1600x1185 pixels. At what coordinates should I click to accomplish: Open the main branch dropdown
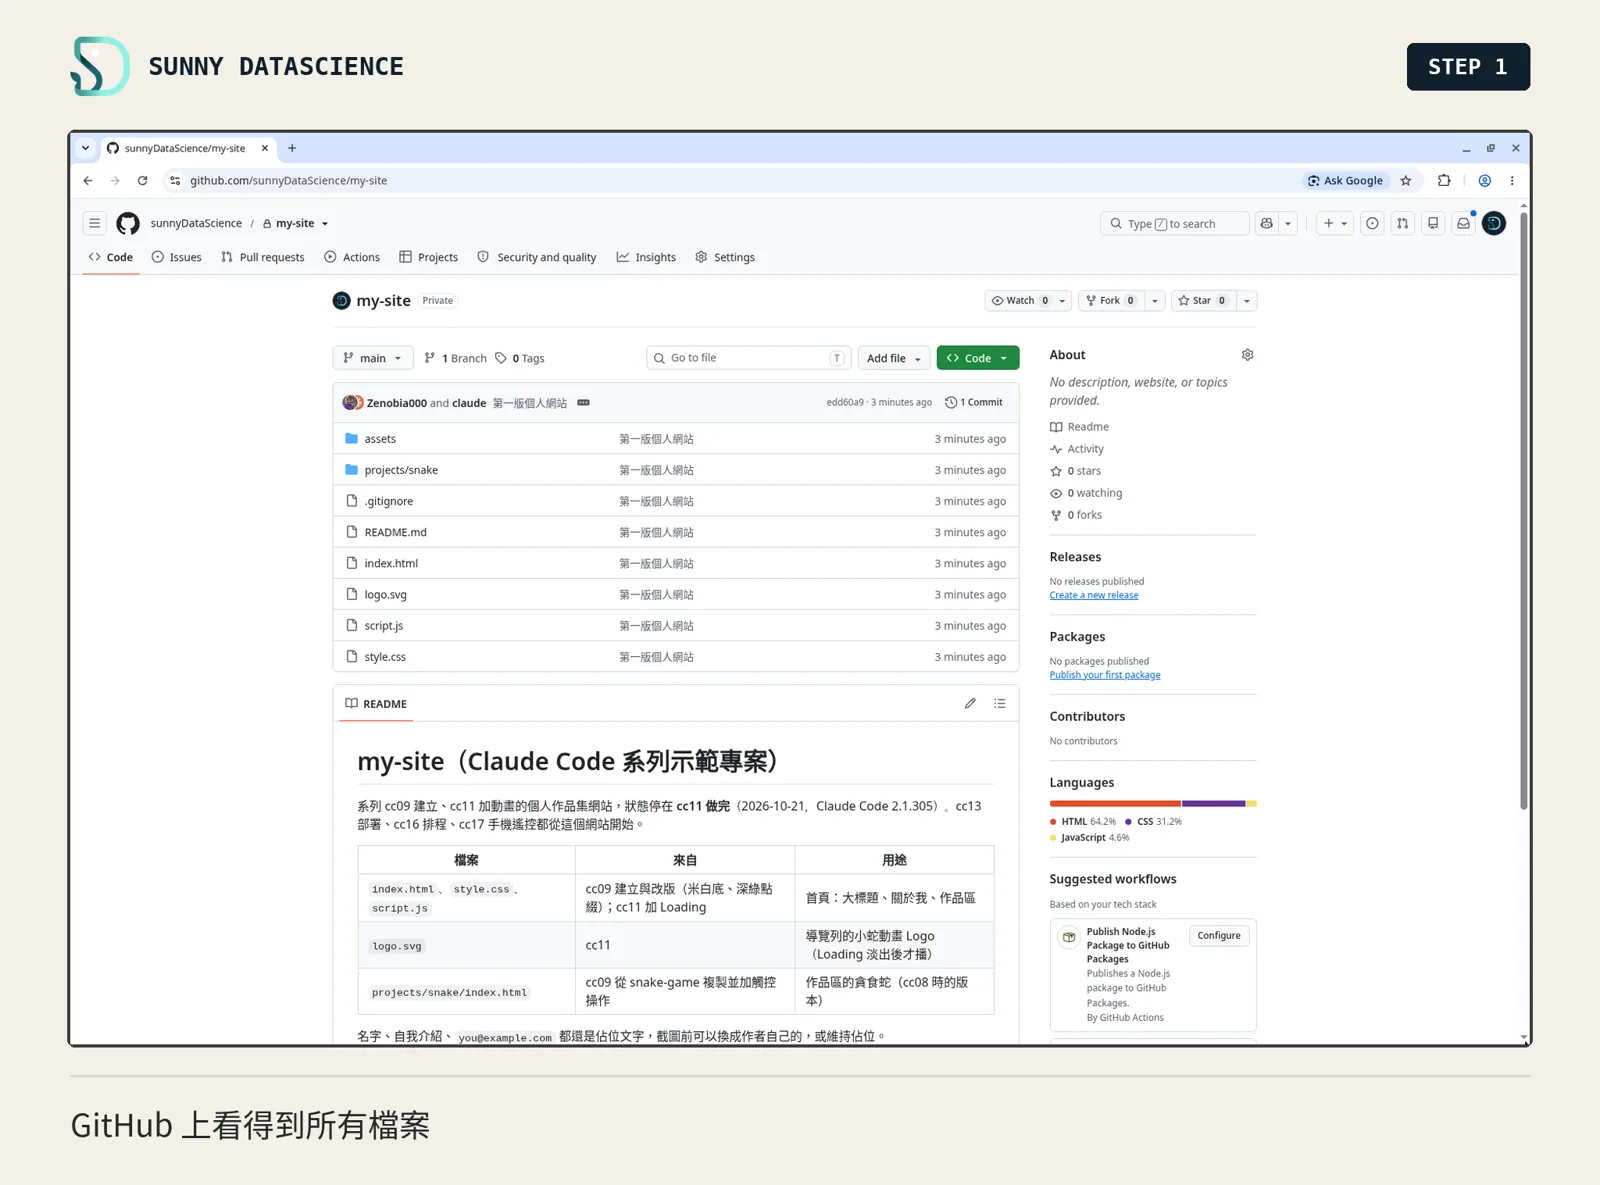[x=372, y=358]
